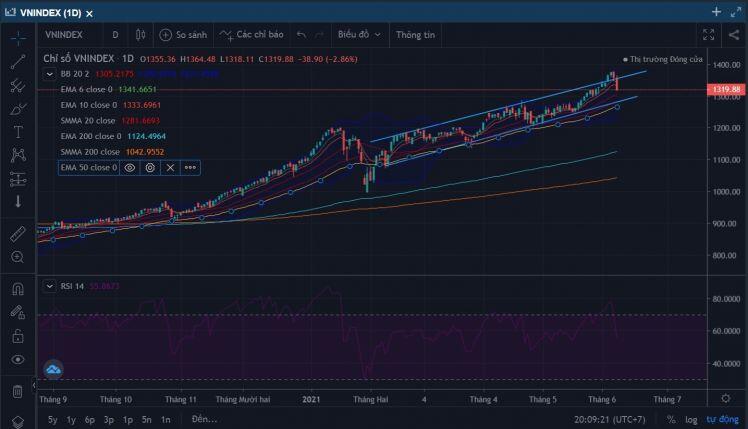Toggle lock all drawing tools
This screenshot has width=748, height=429.
coord(18,336)
